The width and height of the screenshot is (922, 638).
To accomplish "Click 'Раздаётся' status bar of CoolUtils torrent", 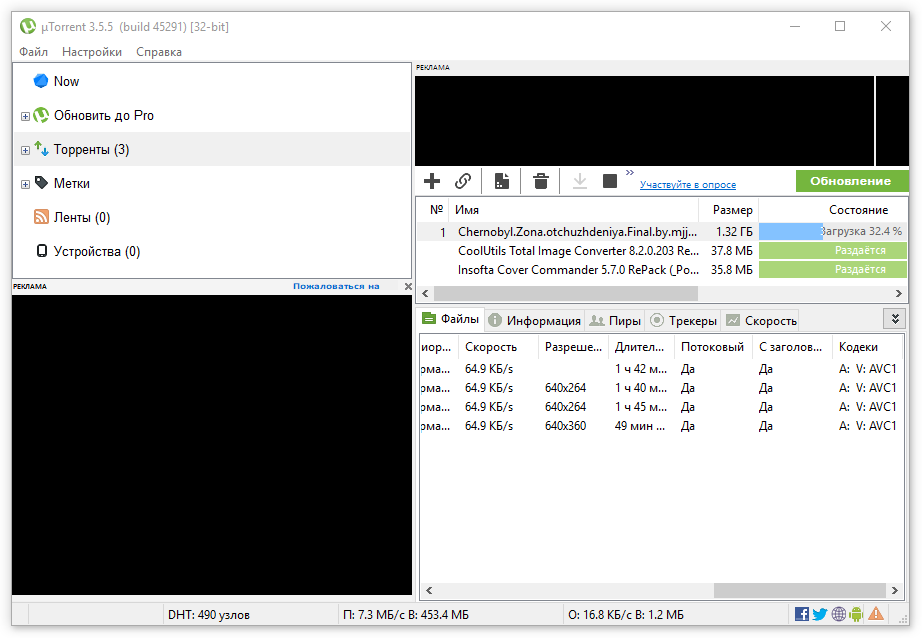I will point(833,250).
